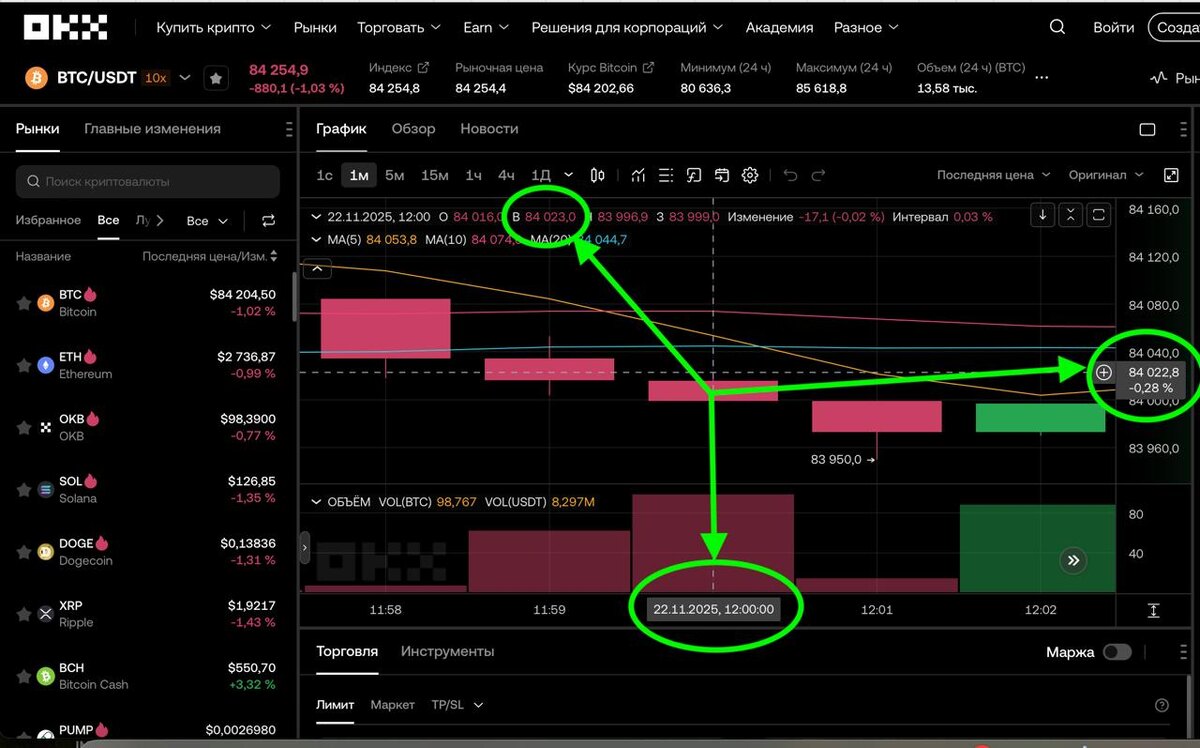This screenshot has height=748, width=1200.
Task: Favorite the Ethereum row star
Action: click(24, 365)
